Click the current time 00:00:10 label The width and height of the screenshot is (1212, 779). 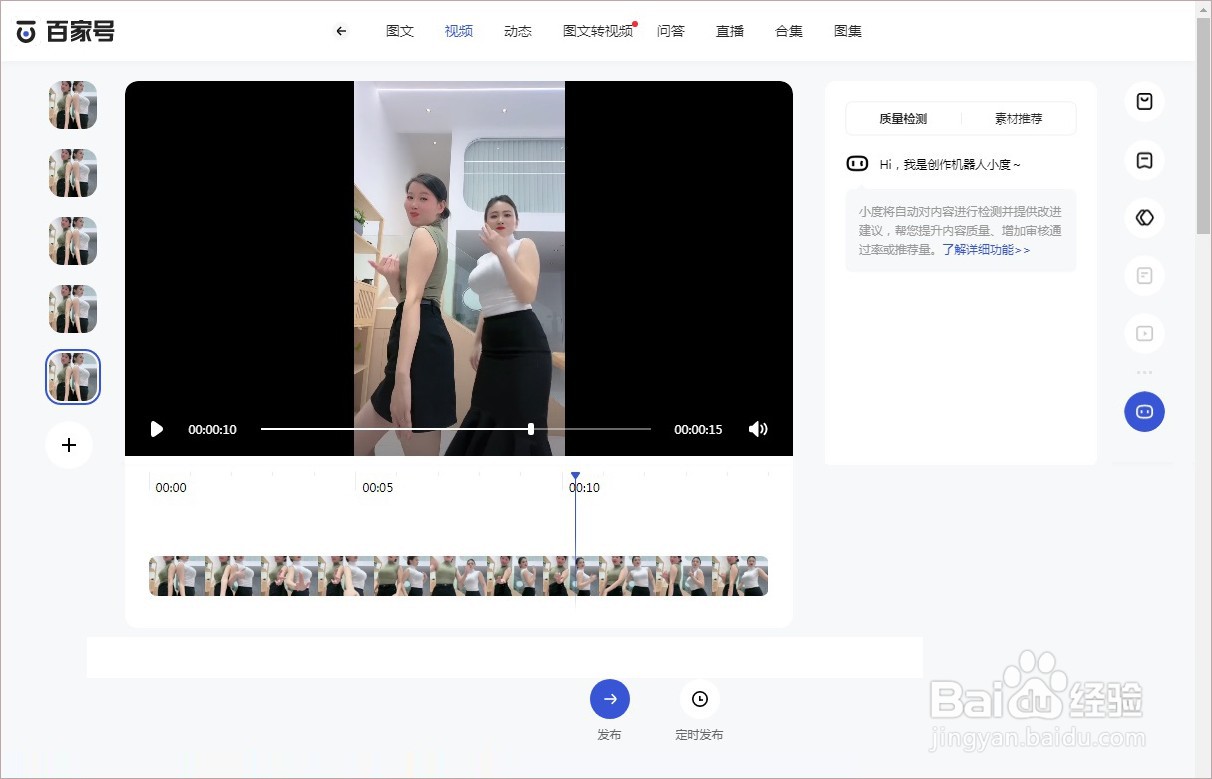(x=212, y=430)
